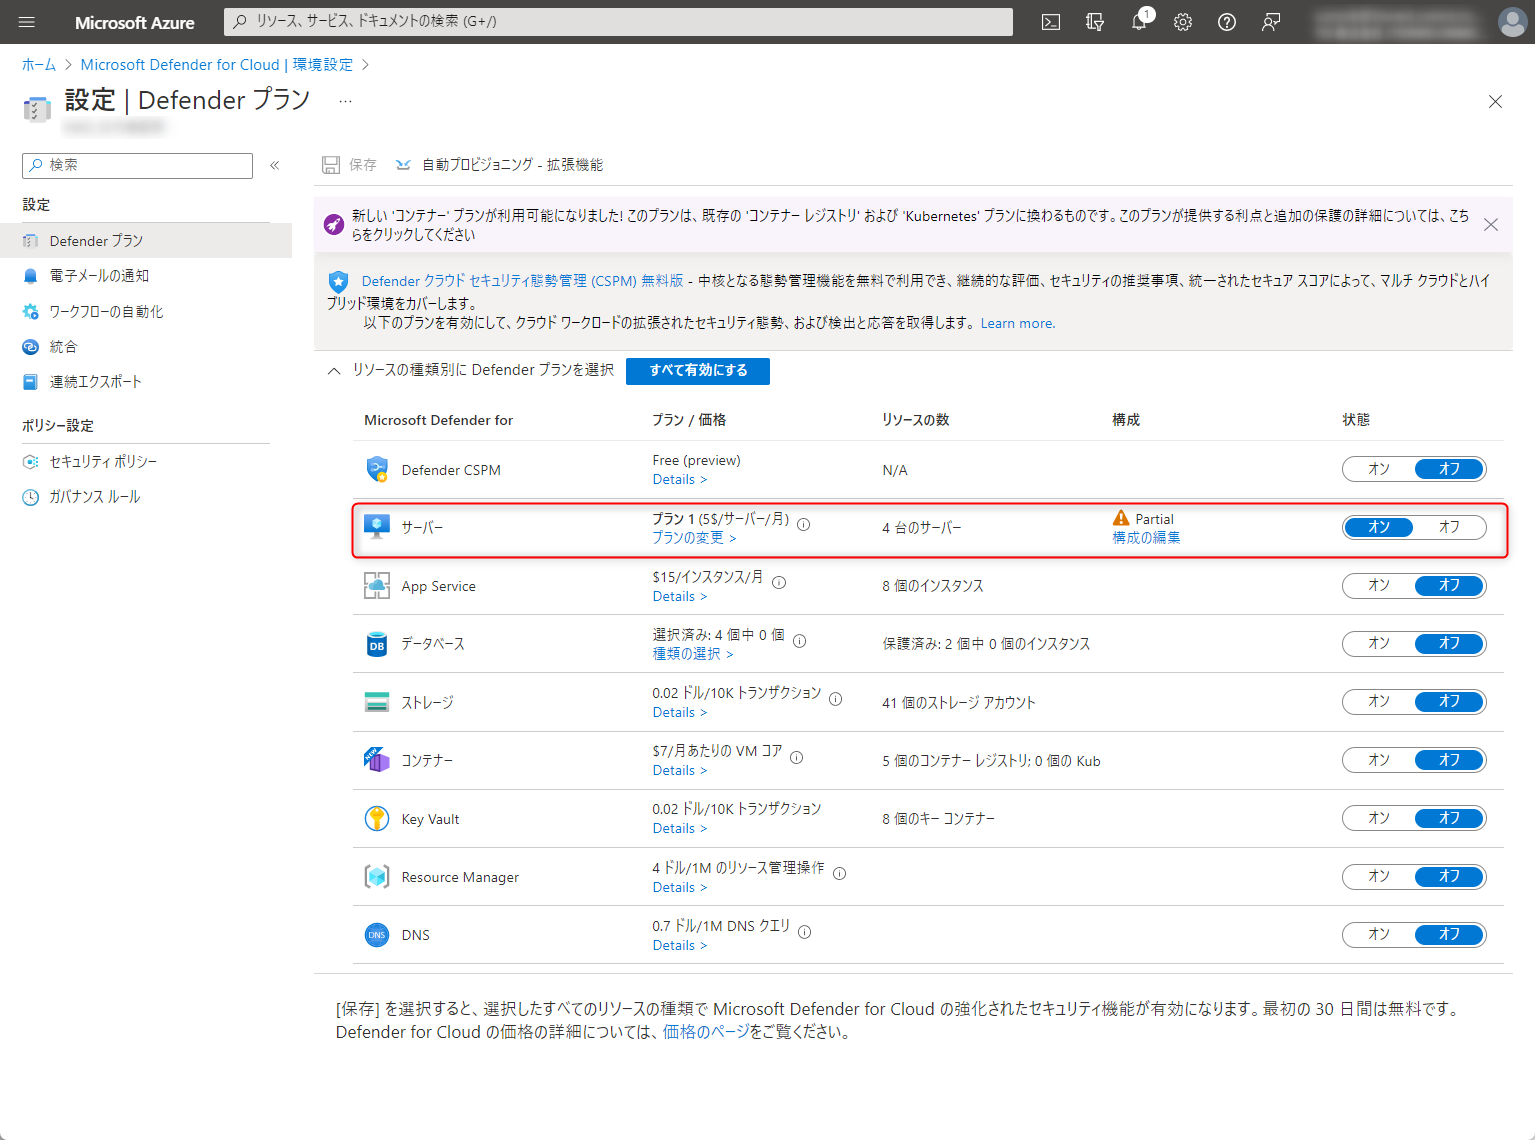Open 種類の選択 for データベース
1535x1140 pixels.
pyautogui.click(x=692, y=654)
